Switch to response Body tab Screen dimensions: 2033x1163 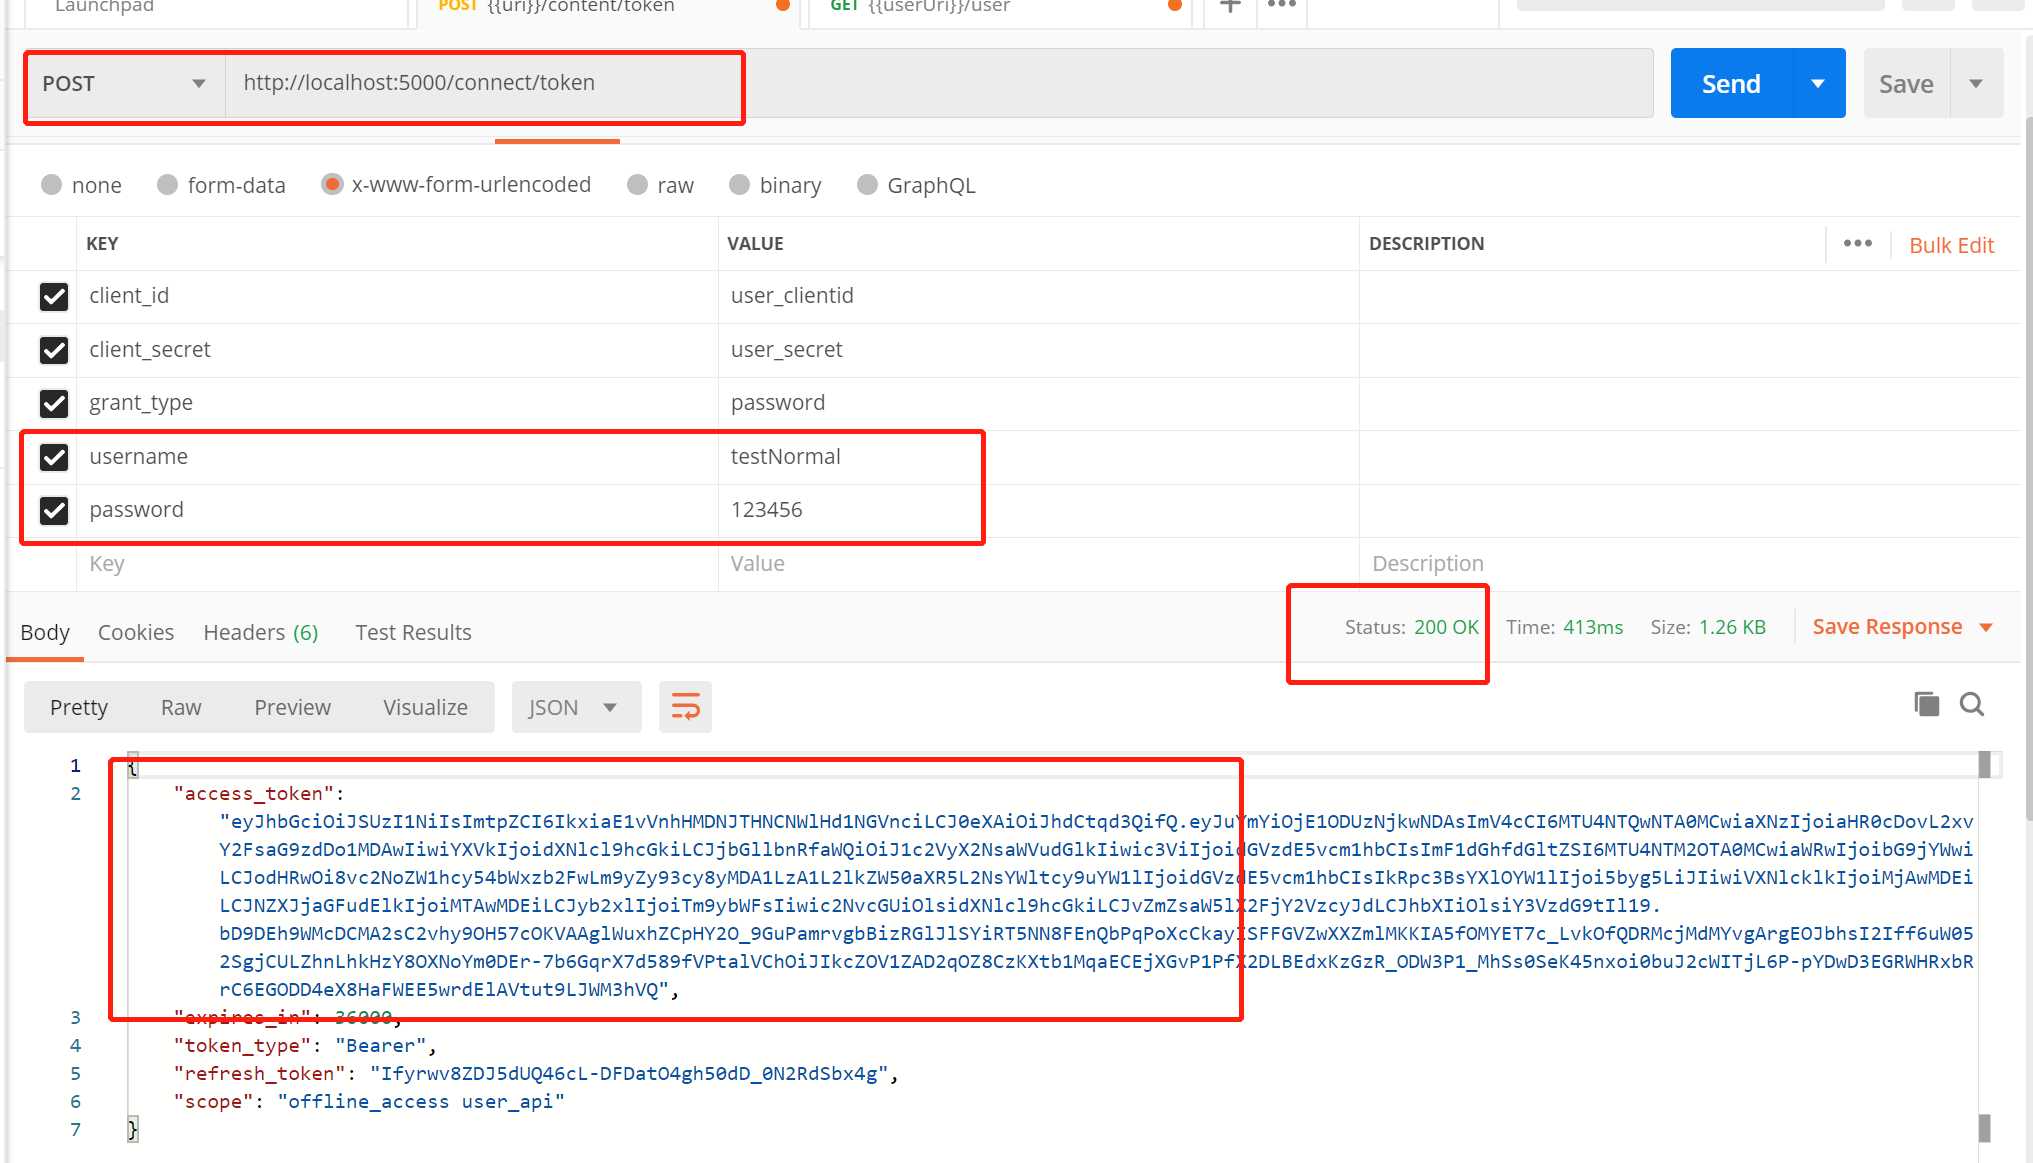45,632
